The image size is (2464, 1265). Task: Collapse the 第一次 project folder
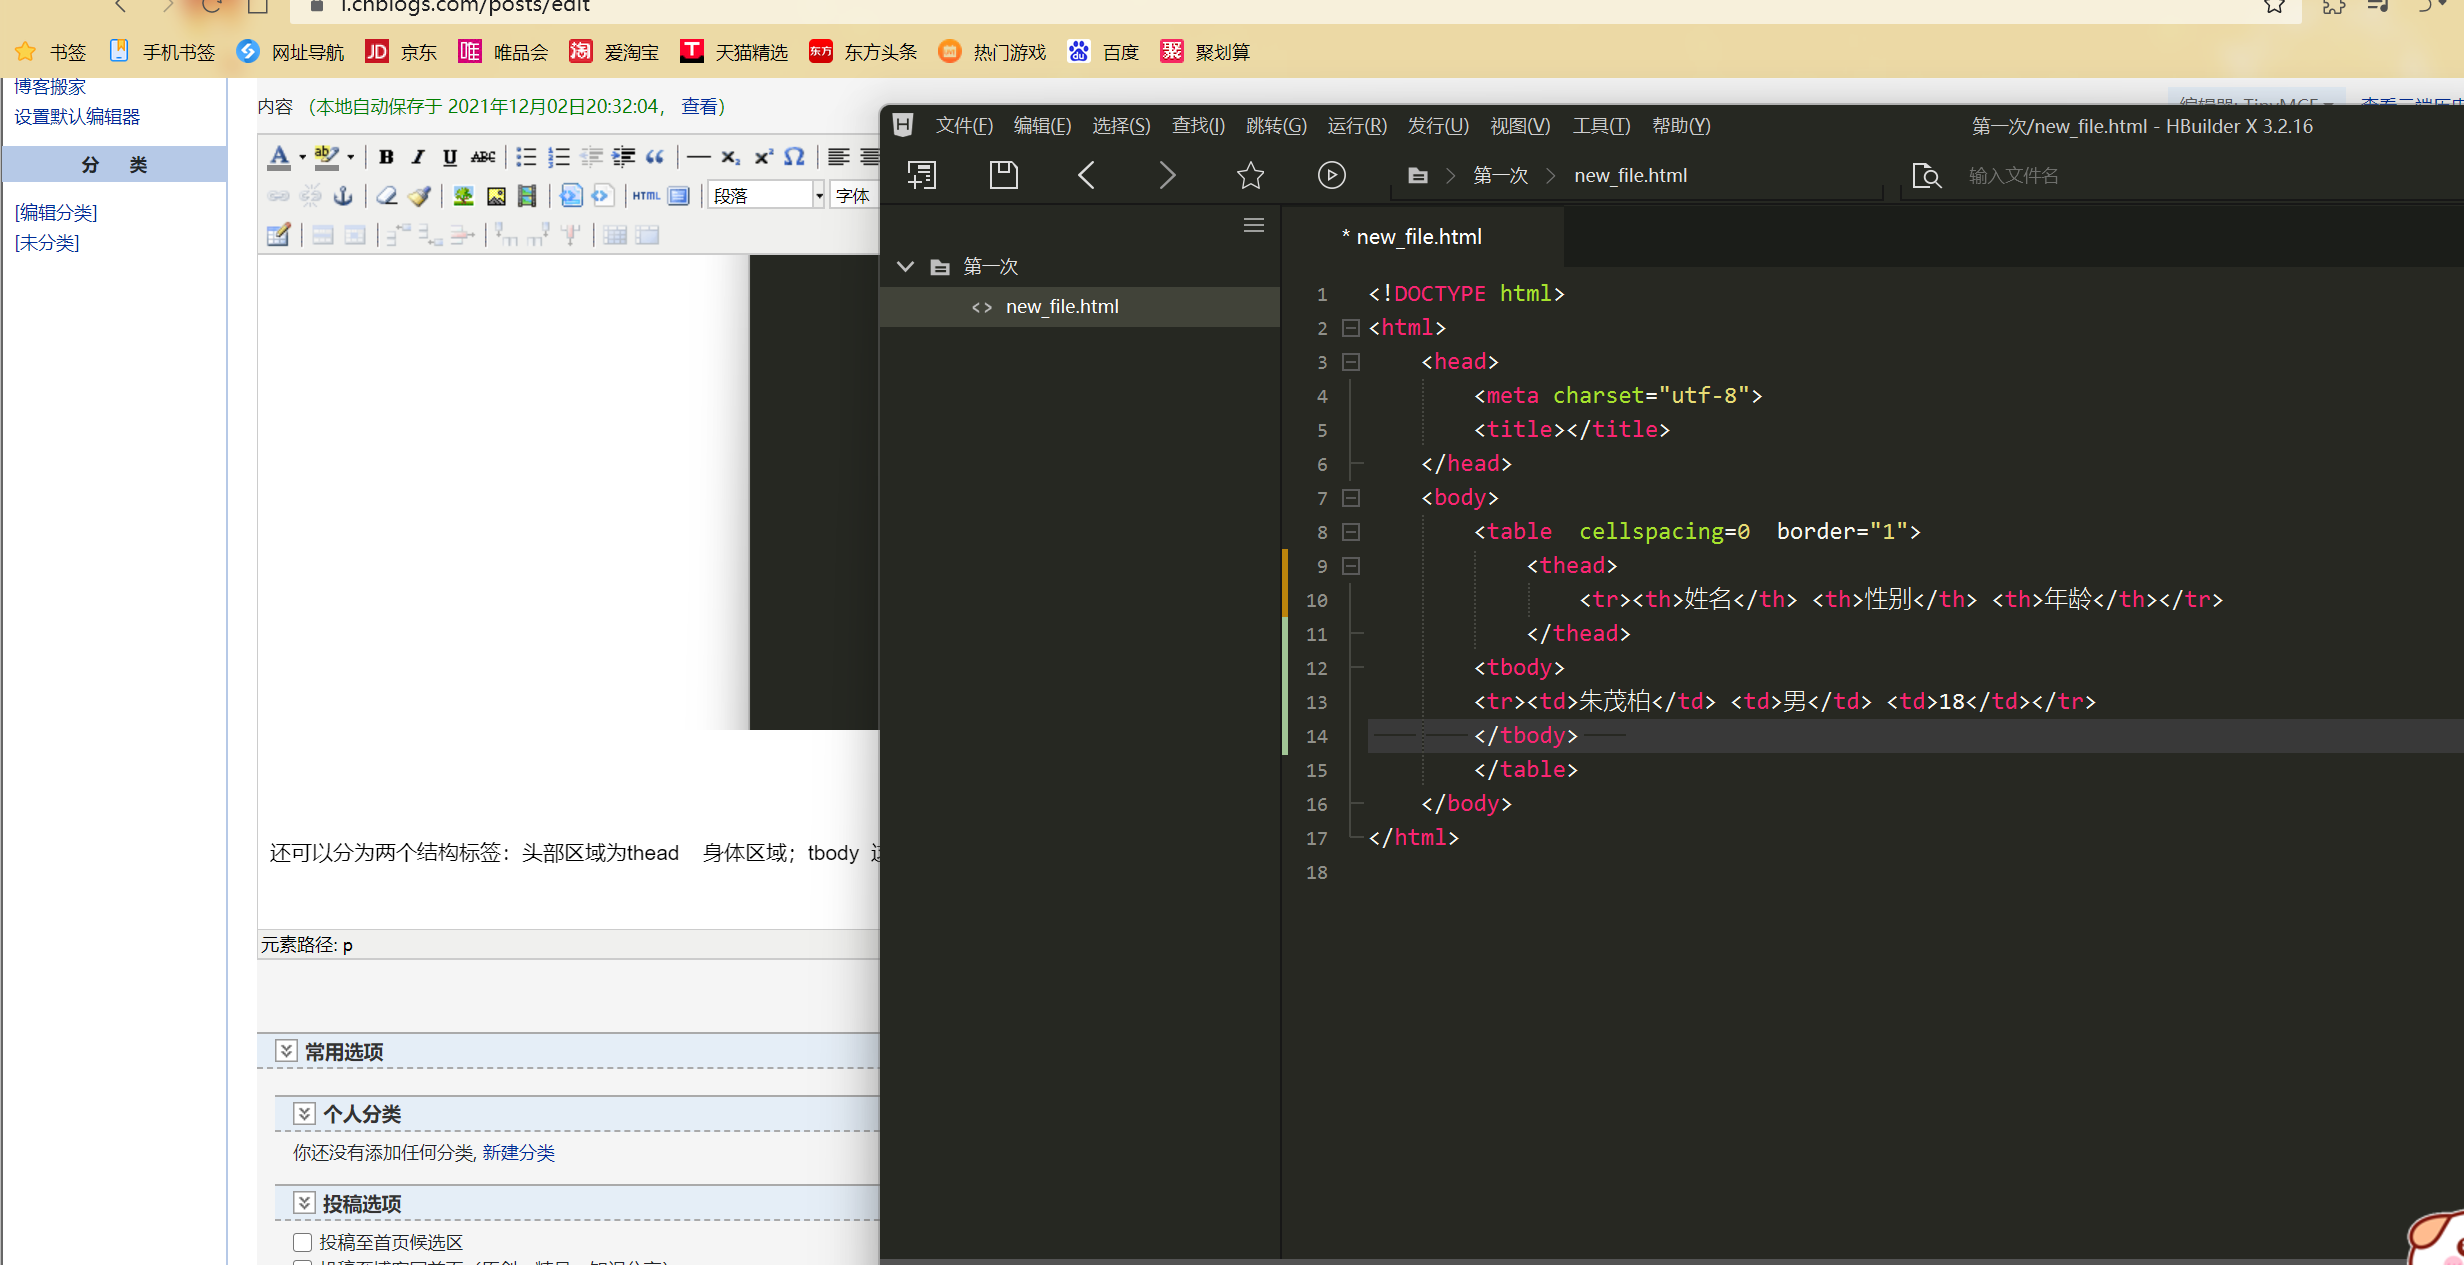coord(905,266)
